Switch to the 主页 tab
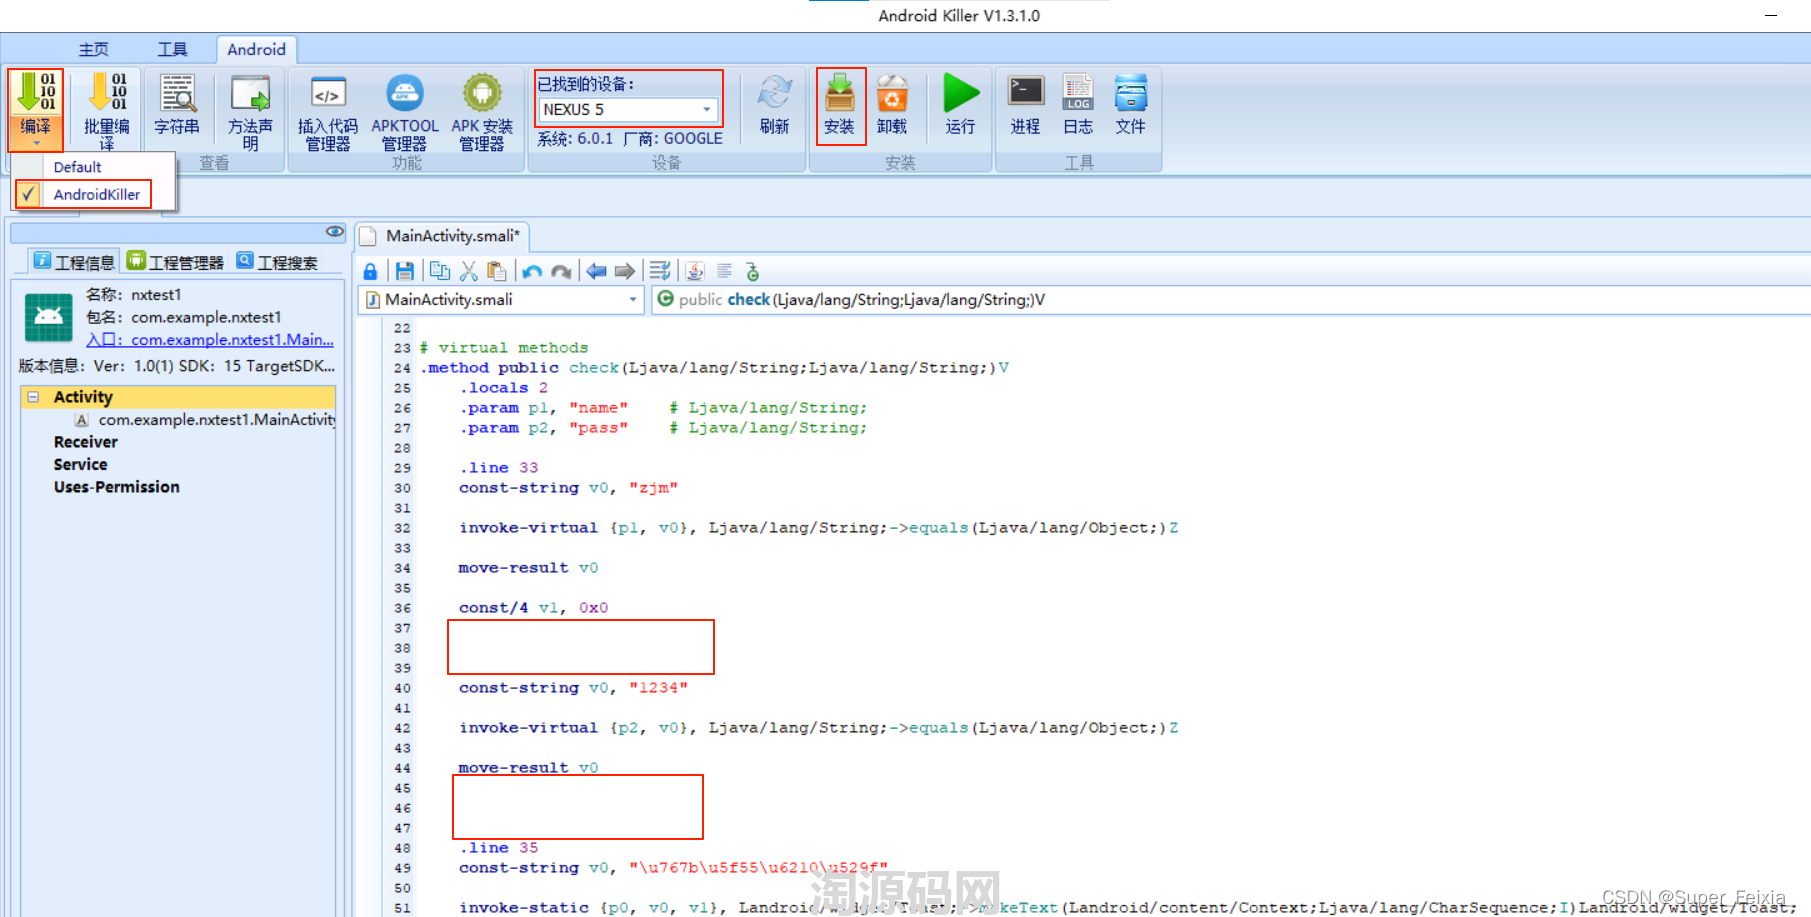 point(94,49)
